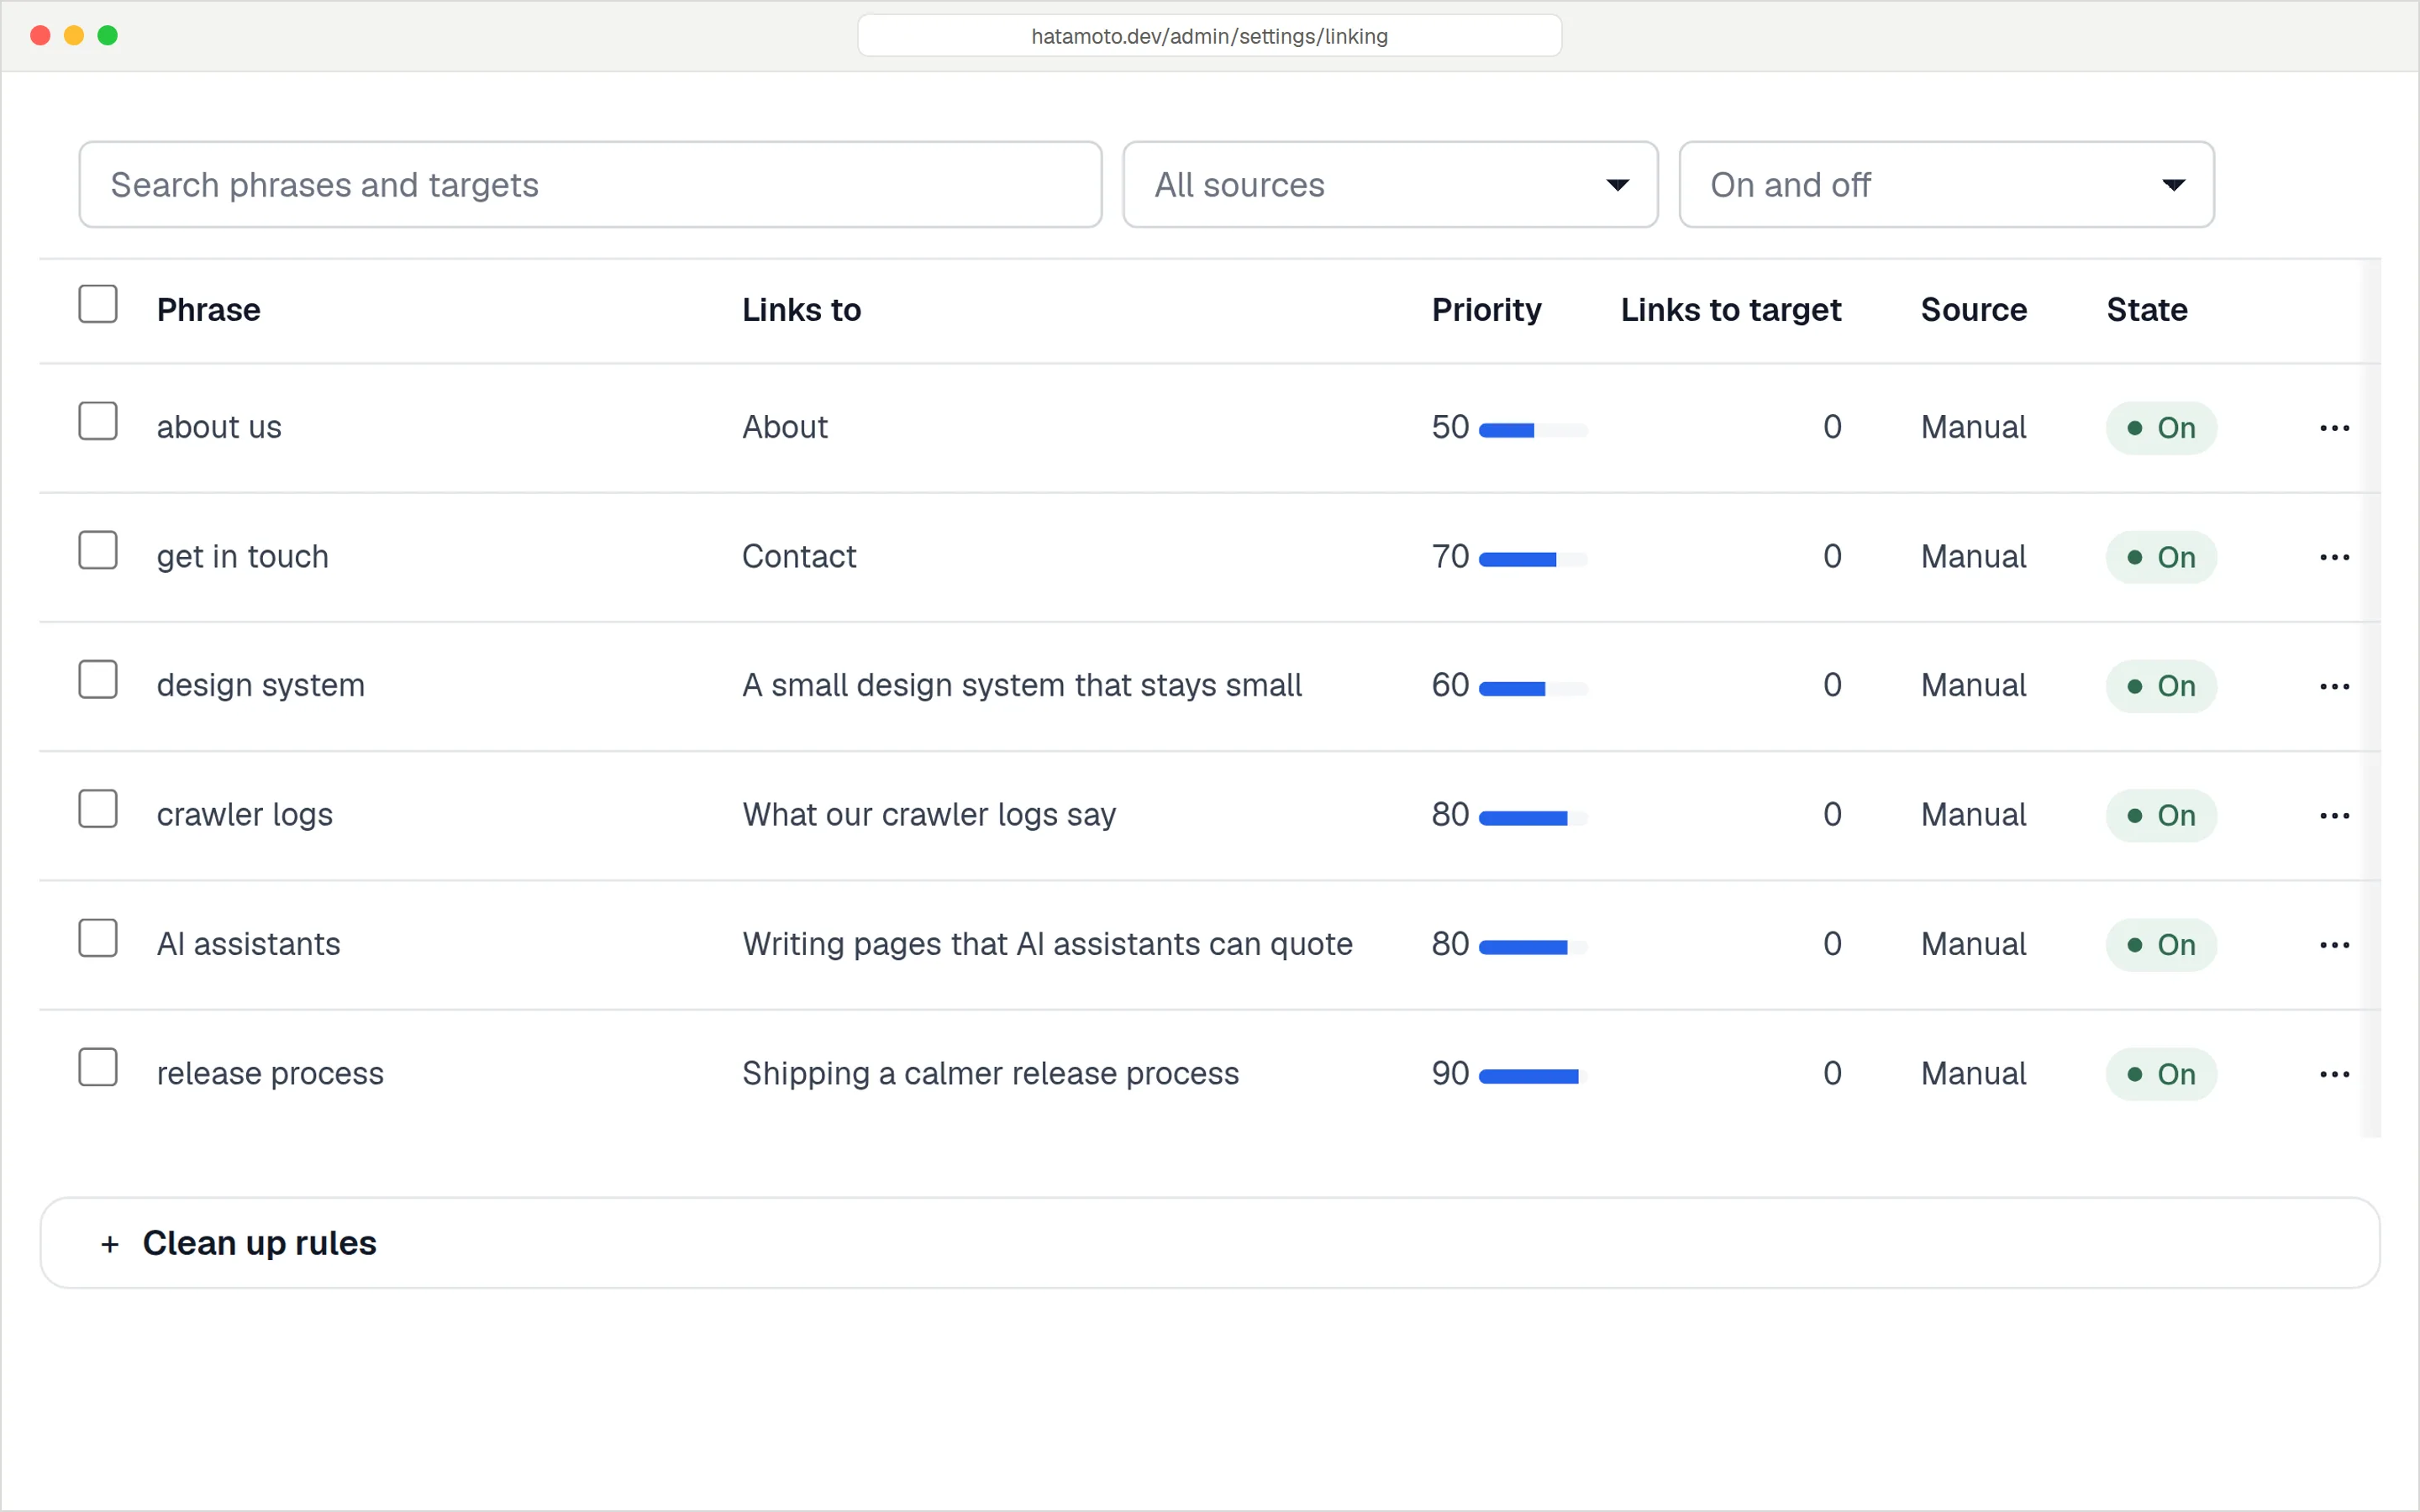
Task: Click the priority bar for about us
Action: click(x=1533, y=431)
